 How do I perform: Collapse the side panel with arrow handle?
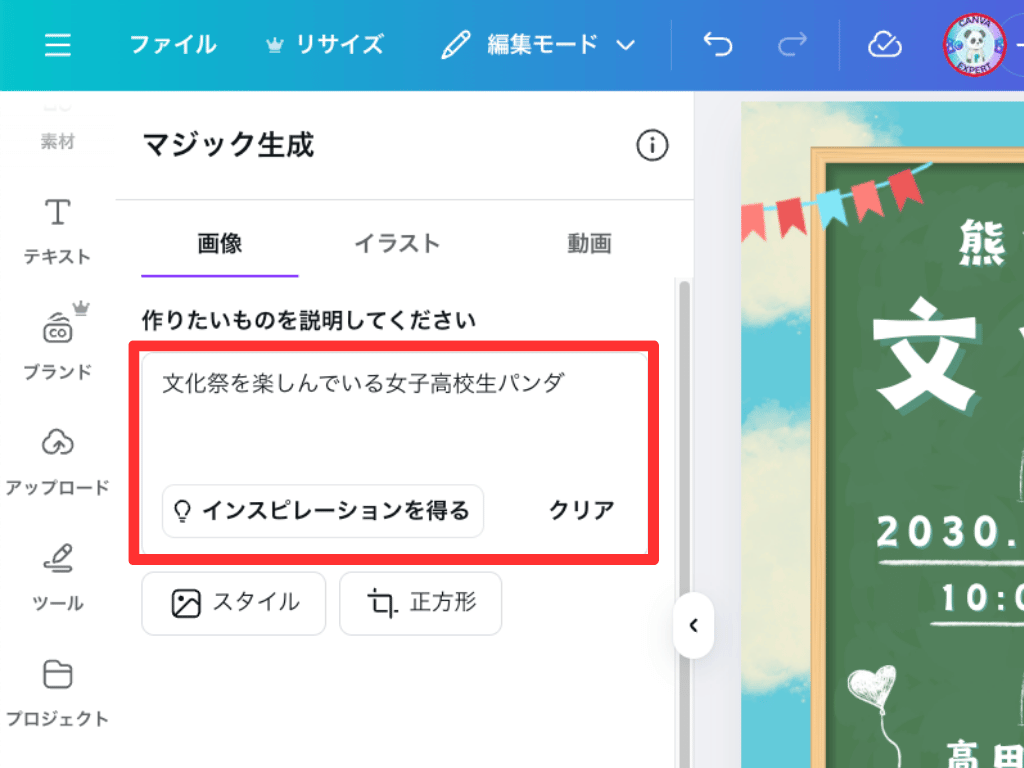pyautogui.click(x=694, y=625)
